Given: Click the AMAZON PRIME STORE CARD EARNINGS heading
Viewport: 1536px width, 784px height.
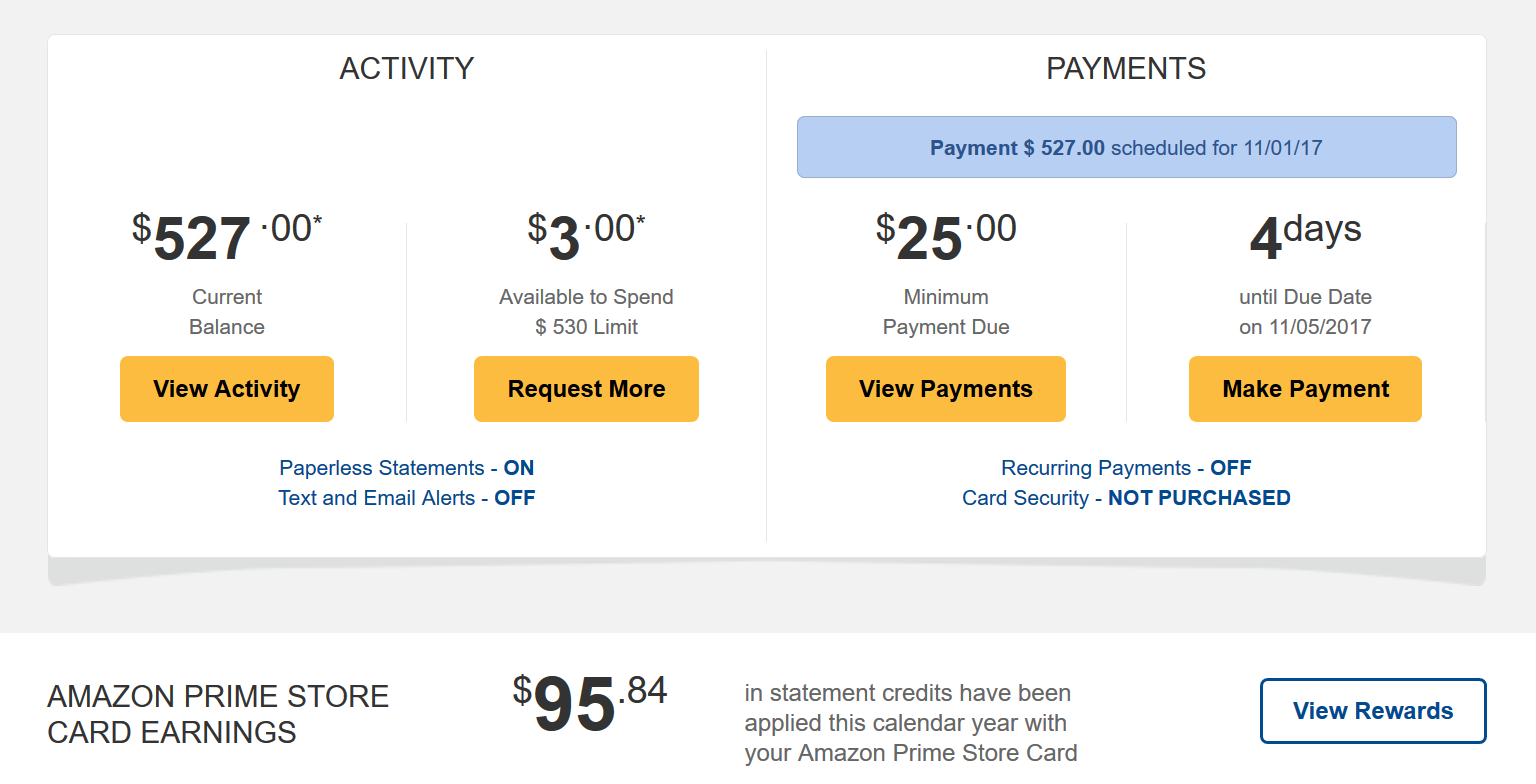Looking at the screenshot, I should 219,712.
